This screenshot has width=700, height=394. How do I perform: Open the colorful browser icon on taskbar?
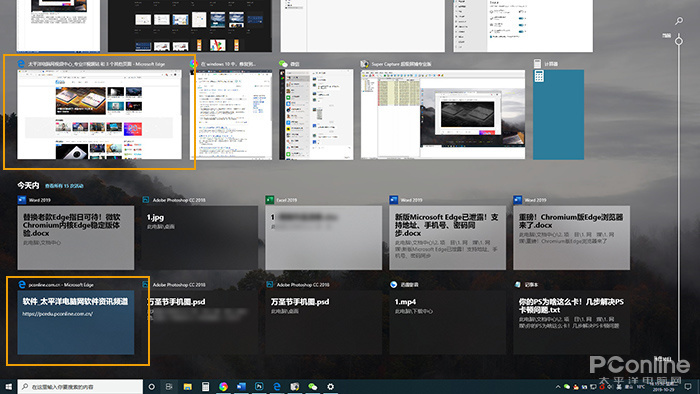(223, 387)
